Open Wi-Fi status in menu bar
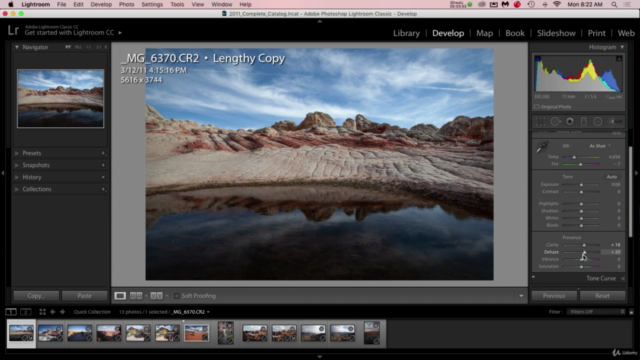The height and width of the screenshot is (360, 640). pos(557,4)
